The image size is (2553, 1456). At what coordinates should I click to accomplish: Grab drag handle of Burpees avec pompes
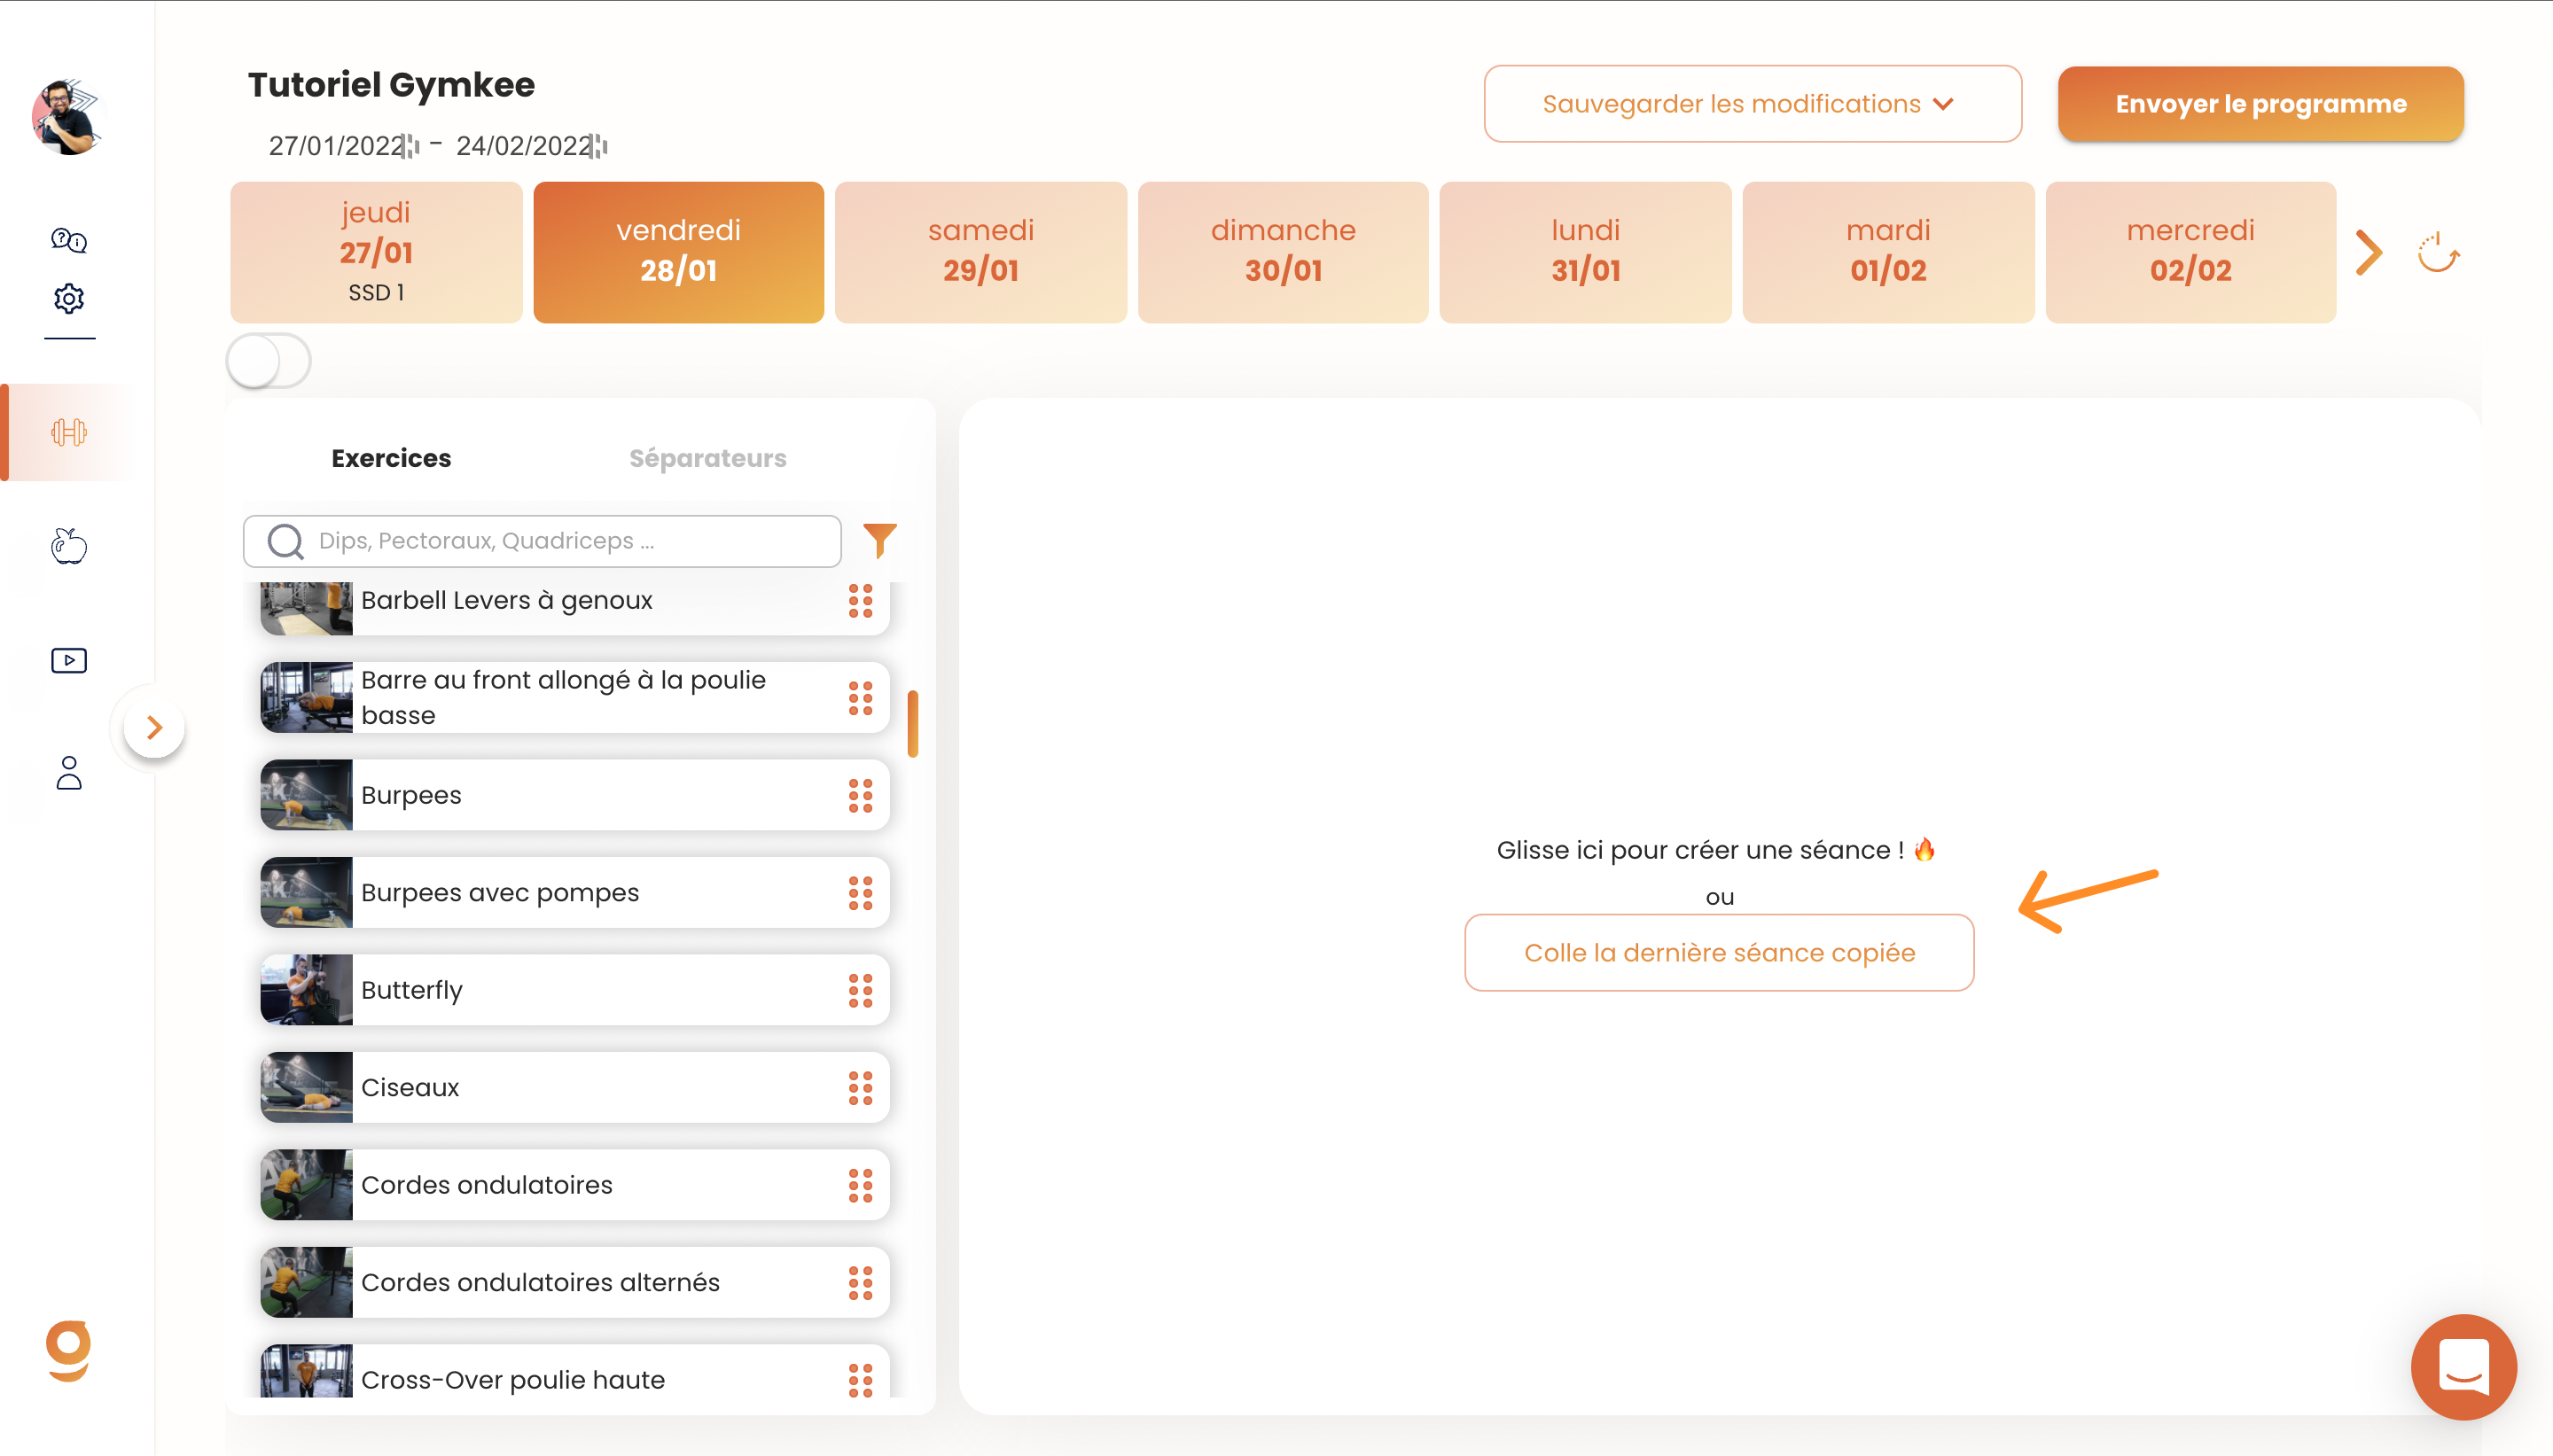coord(861,893)
